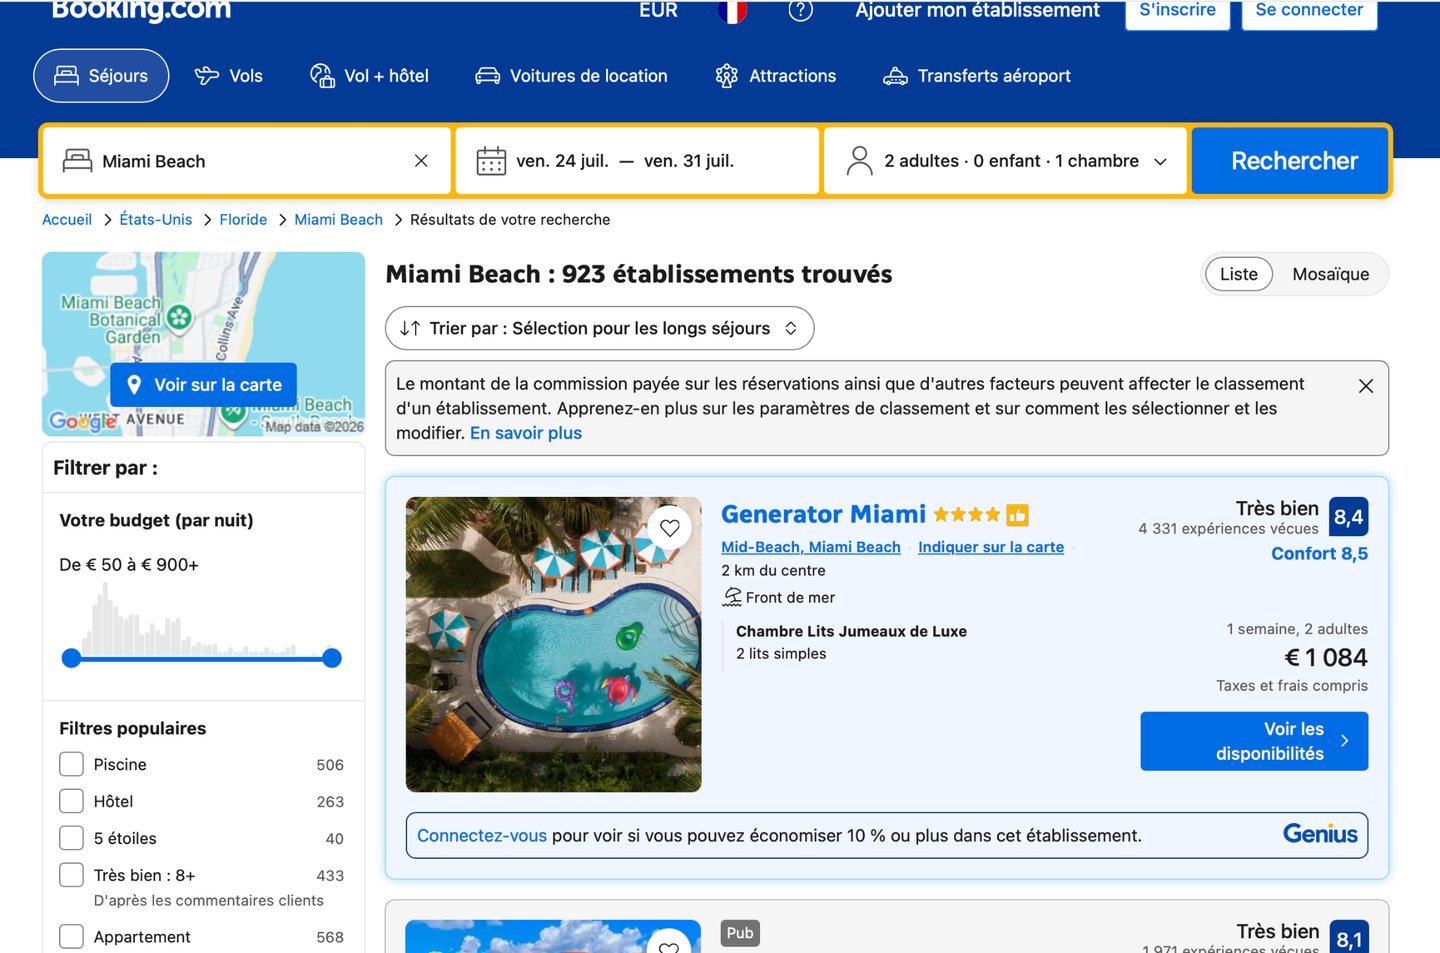Open the Generator Miami pool photo
This screenshot has width=1440, height=953.
click(553, 644)
